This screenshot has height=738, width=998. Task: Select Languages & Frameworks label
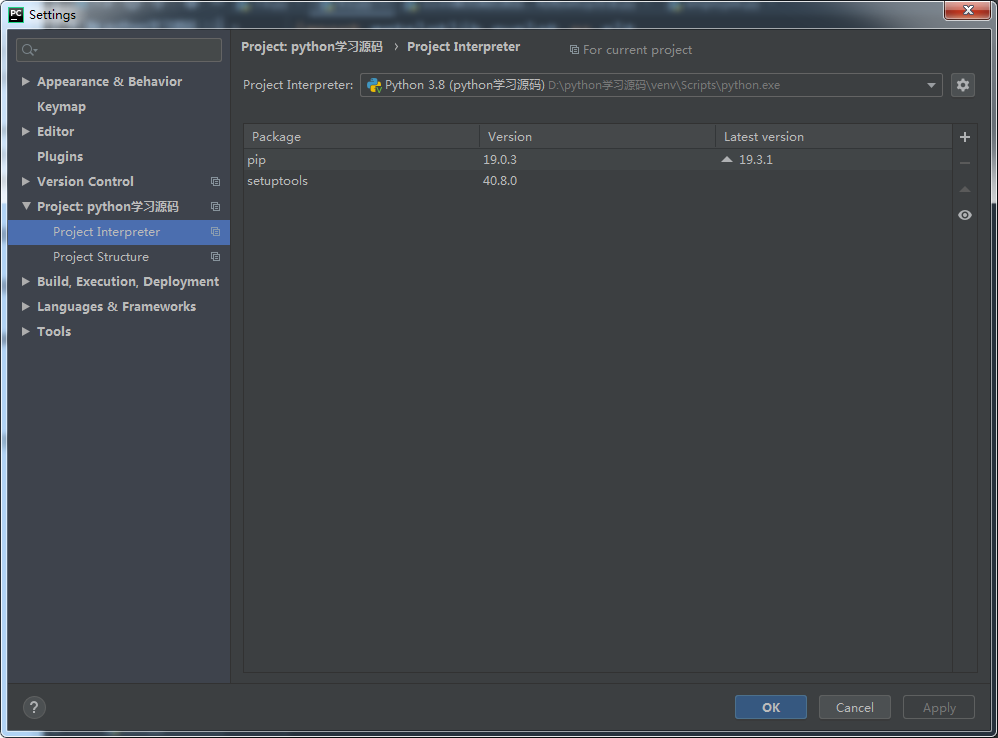pos(116,306)
